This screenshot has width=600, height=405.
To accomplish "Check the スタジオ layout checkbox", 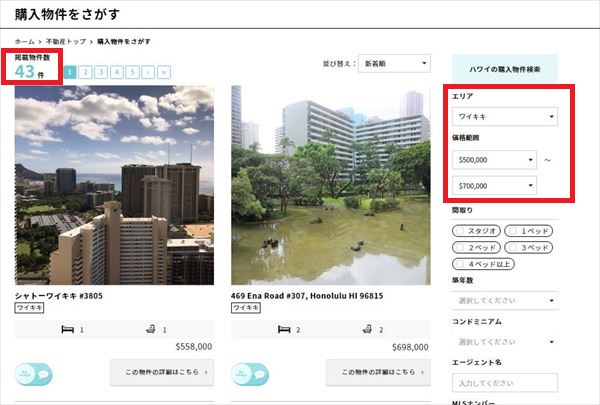I will click(460, 231).
